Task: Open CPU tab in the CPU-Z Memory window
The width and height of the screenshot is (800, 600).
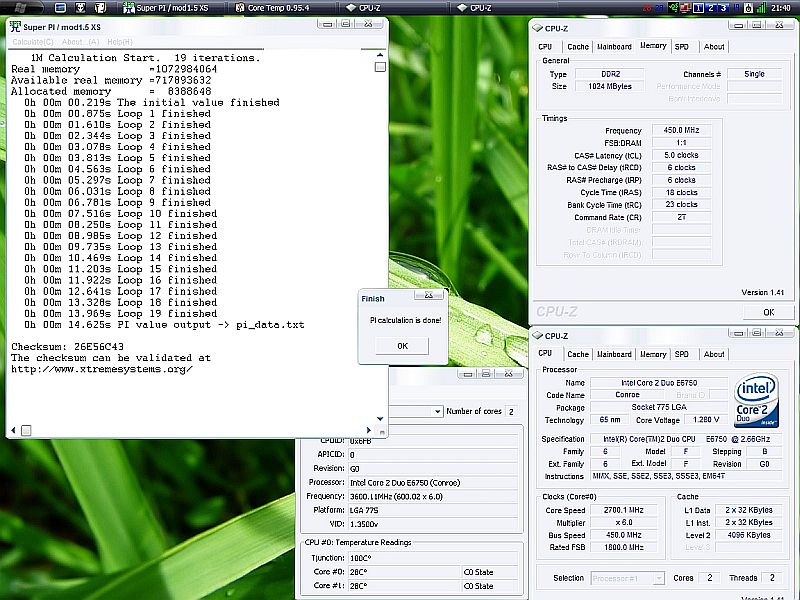Action: point(545,46)
